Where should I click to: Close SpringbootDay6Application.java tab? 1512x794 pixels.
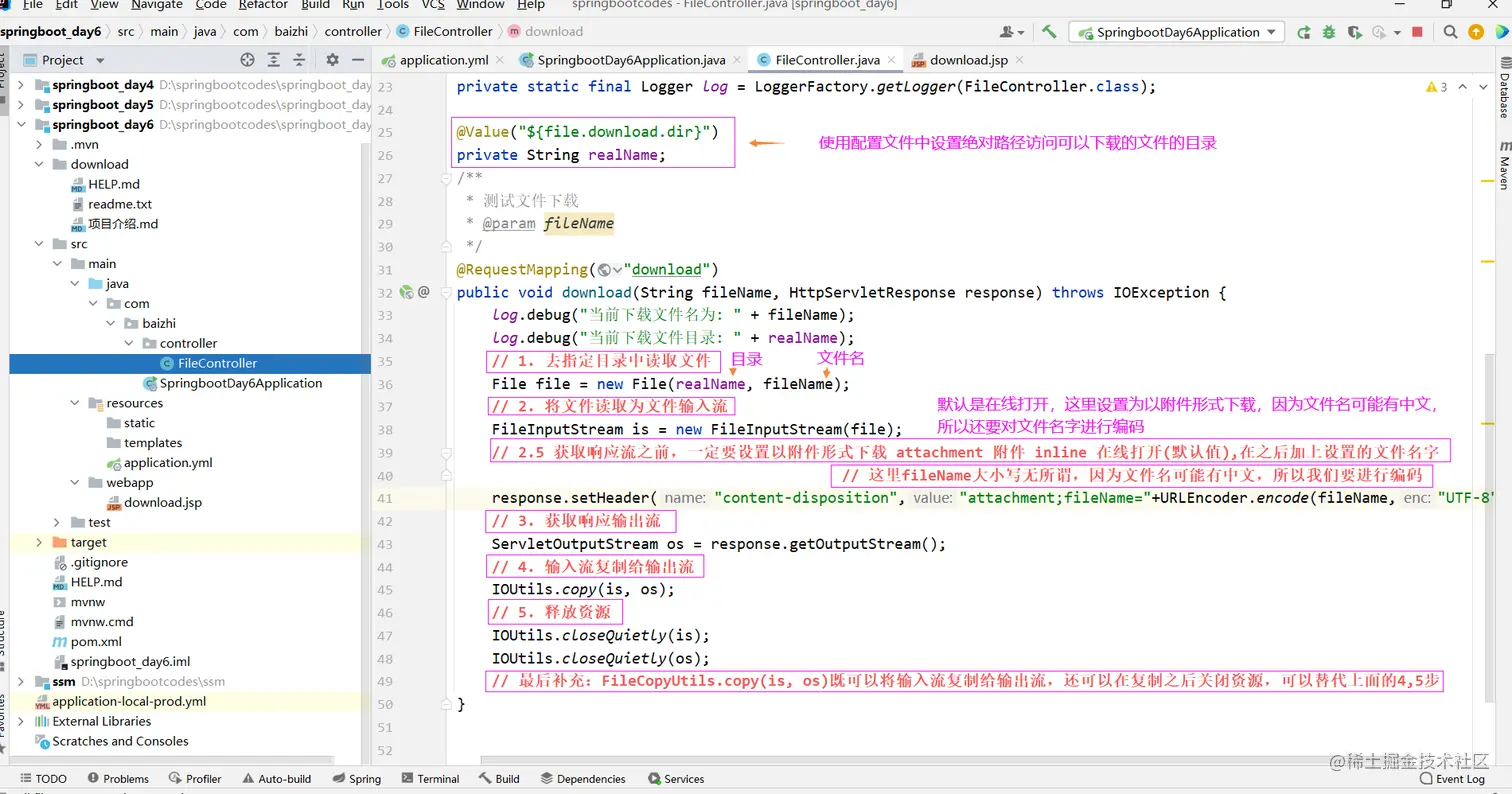coord(737,60)
